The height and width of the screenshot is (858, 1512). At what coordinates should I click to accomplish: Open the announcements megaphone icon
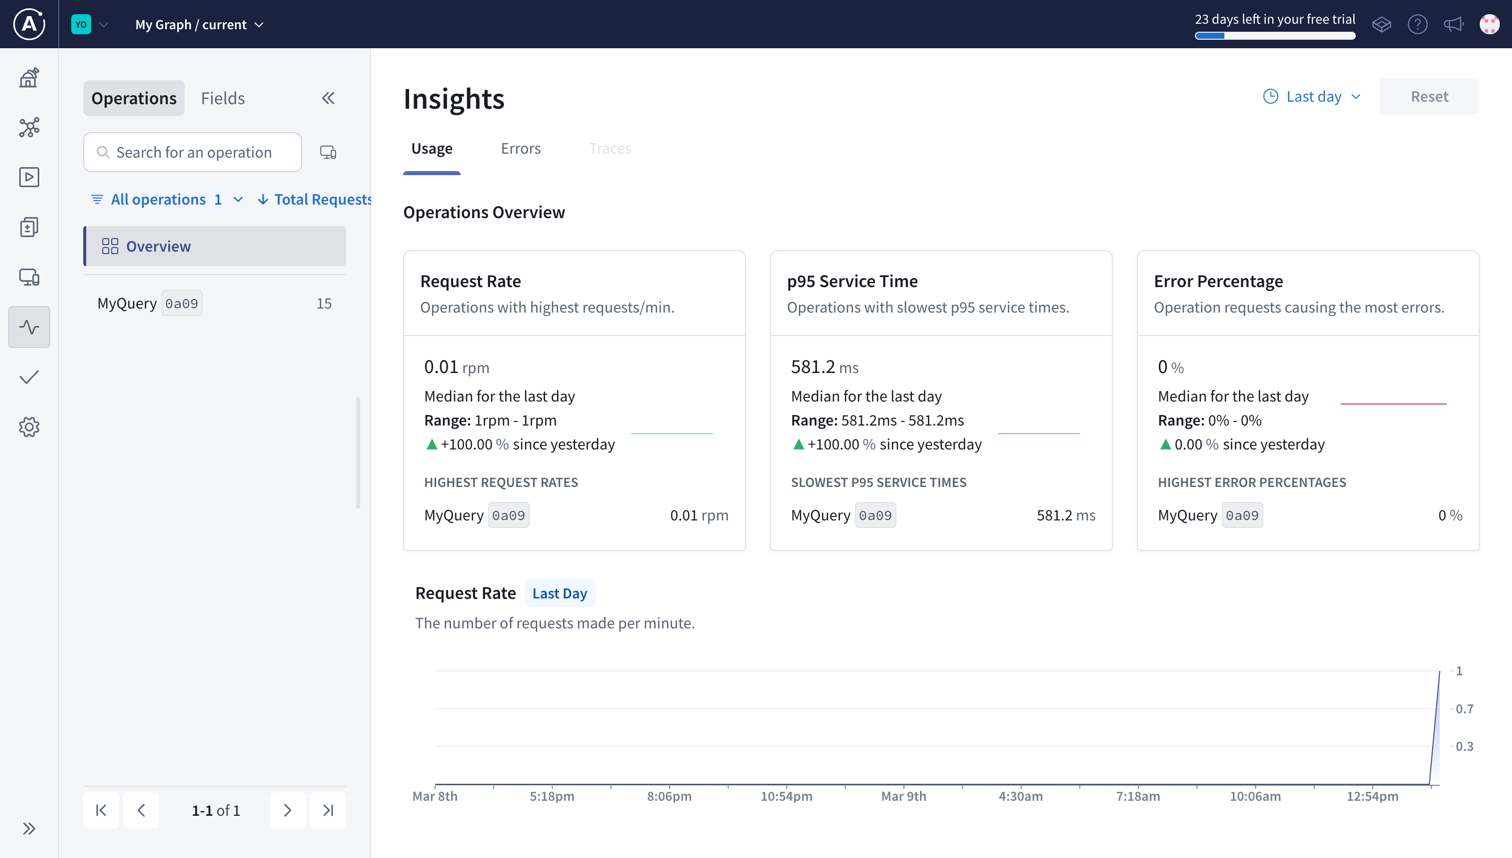point(1453,24)
